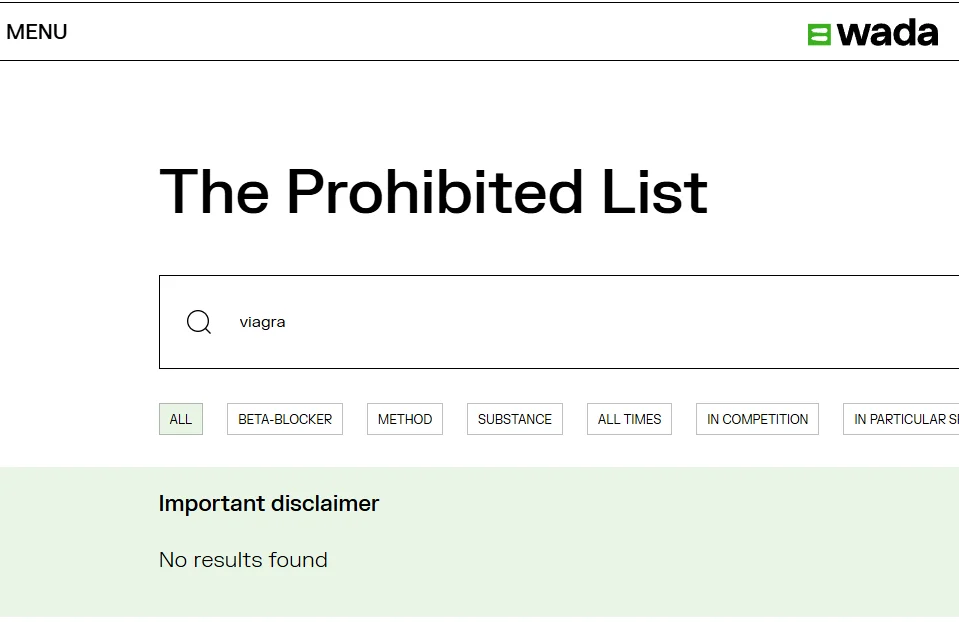Image resolution: width=959 pixels, height=622 pixels.
Task: Click the word 'Important' in the banner heading
Action: pyautogui.click(x=210, y=503)
